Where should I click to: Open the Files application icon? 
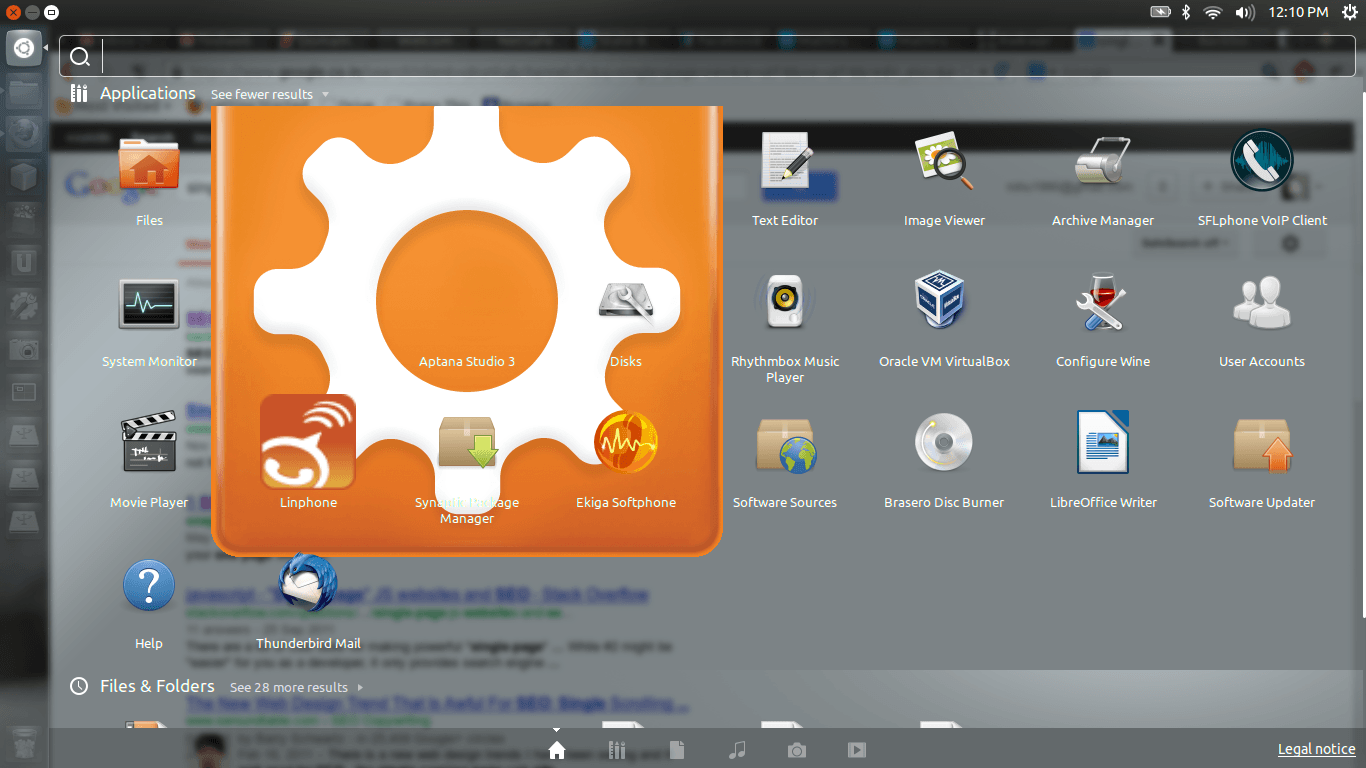click(149, 164)
